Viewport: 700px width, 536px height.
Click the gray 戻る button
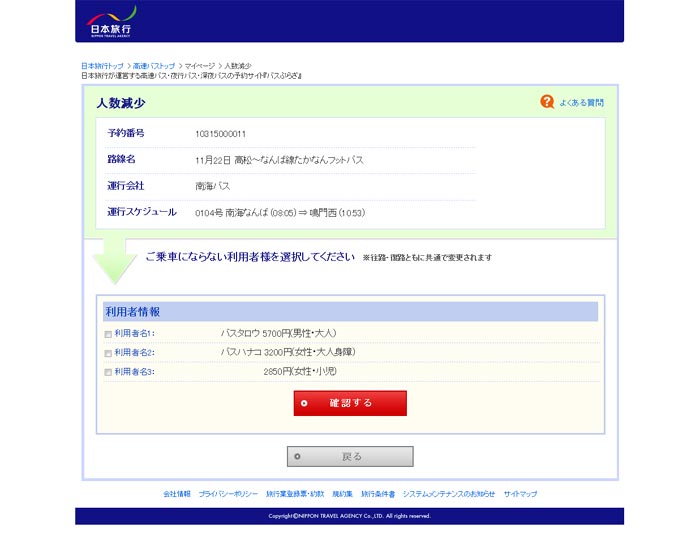(350, 457)
